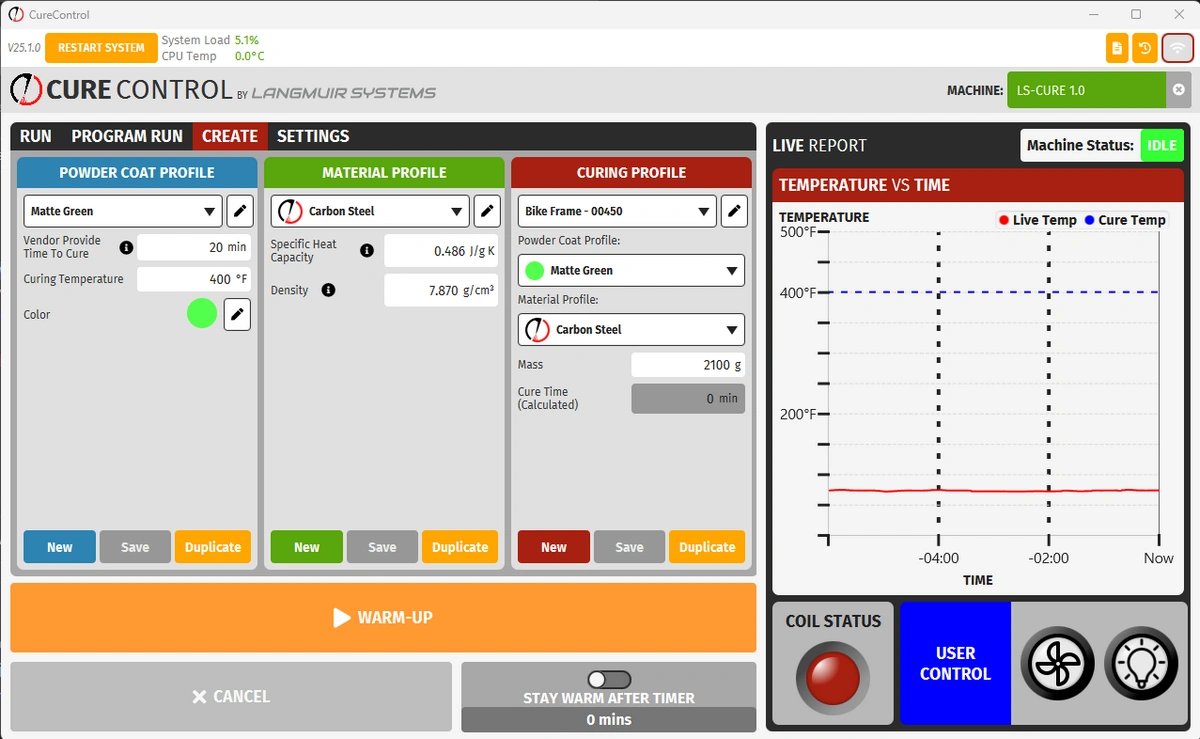Click the Wi-Fi connection icon

(x=1177, y=47)
